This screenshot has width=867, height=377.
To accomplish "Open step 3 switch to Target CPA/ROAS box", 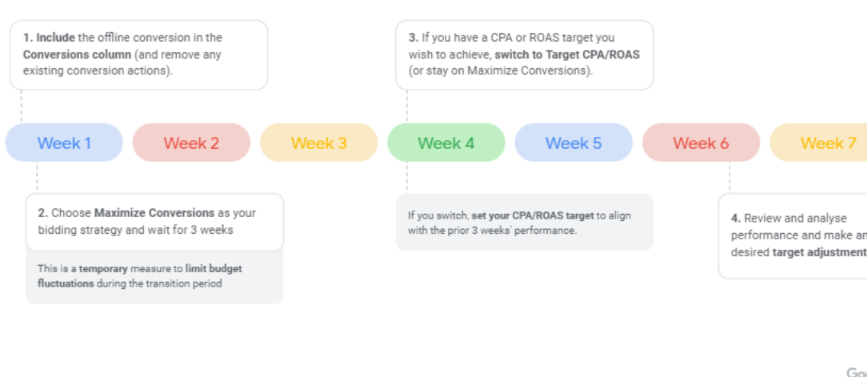I will [524, 55].
